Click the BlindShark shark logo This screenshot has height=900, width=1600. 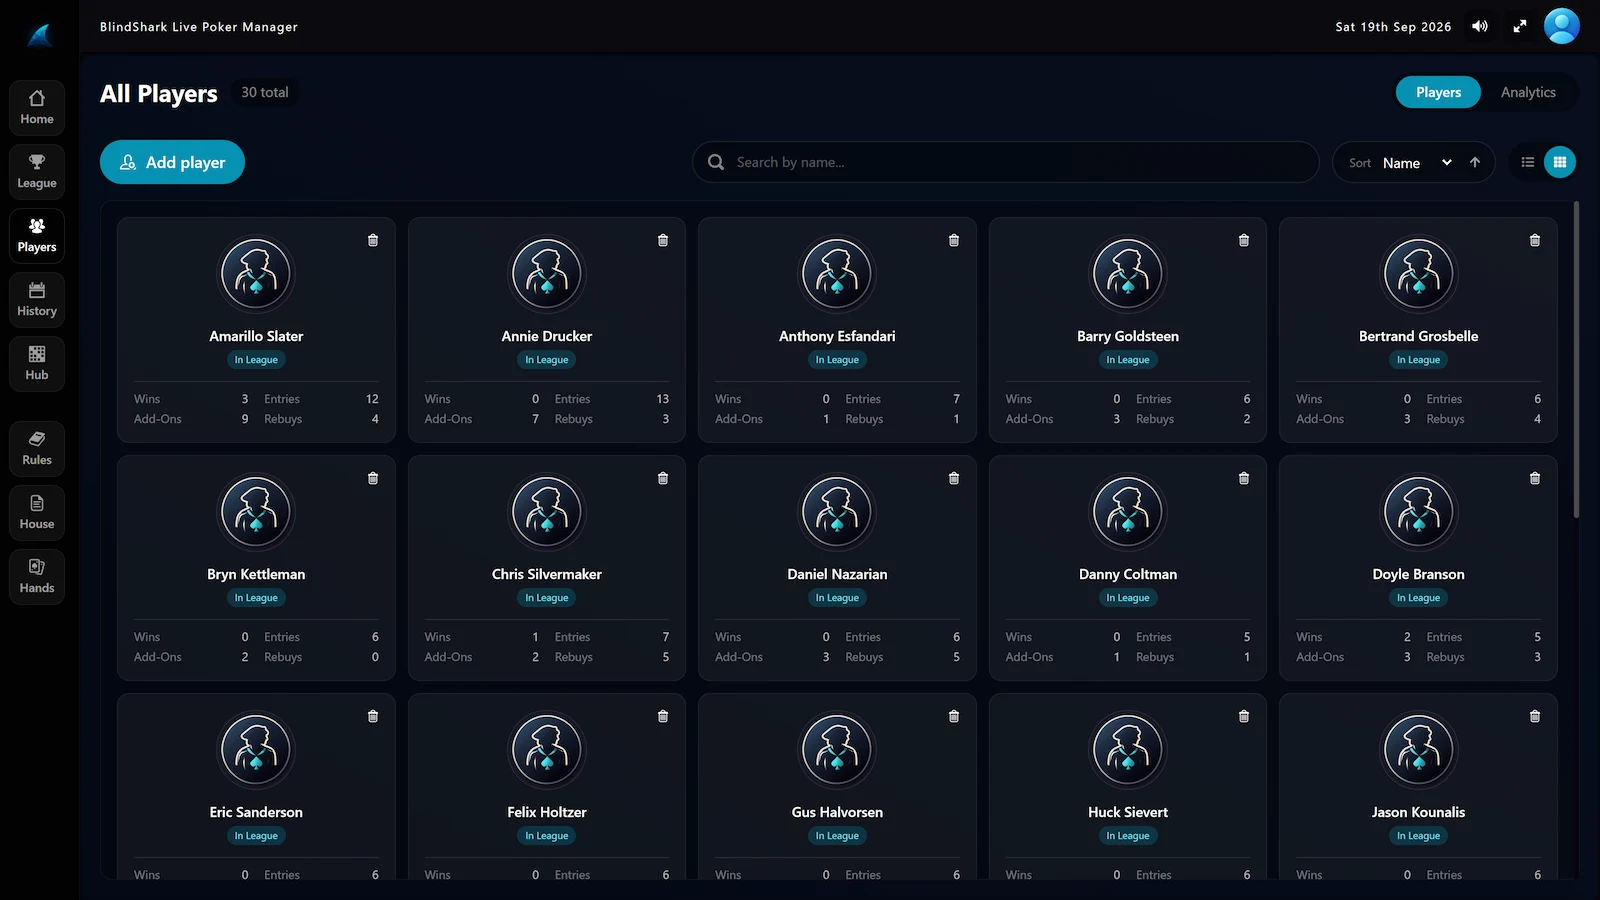click(39, 35)
